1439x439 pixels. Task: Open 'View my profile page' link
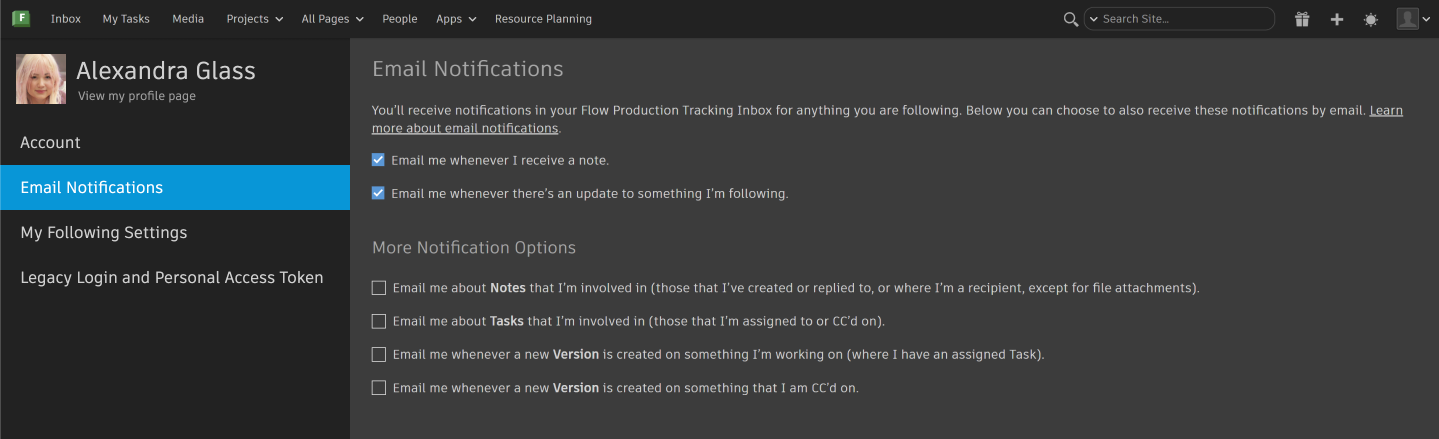(137, 96)
